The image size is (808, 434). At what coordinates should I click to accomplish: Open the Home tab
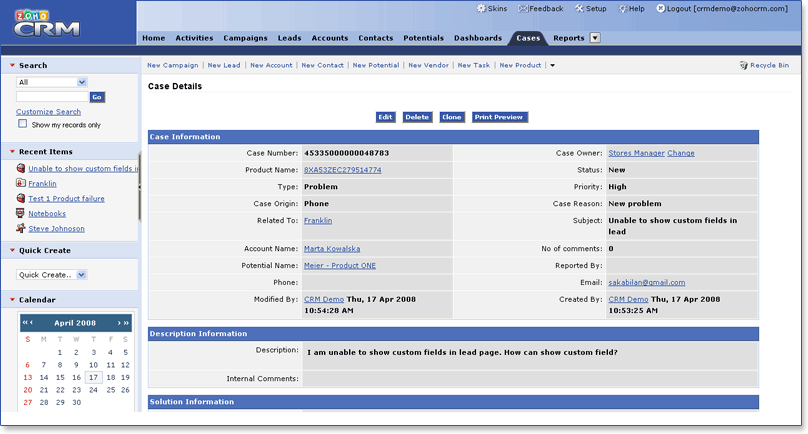[154, 38]
